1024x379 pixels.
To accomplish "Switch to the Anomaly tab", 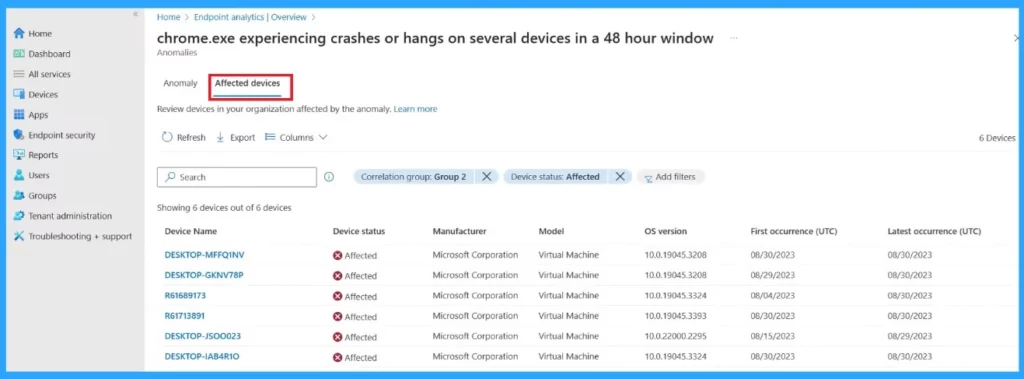I will pos(180,83).
